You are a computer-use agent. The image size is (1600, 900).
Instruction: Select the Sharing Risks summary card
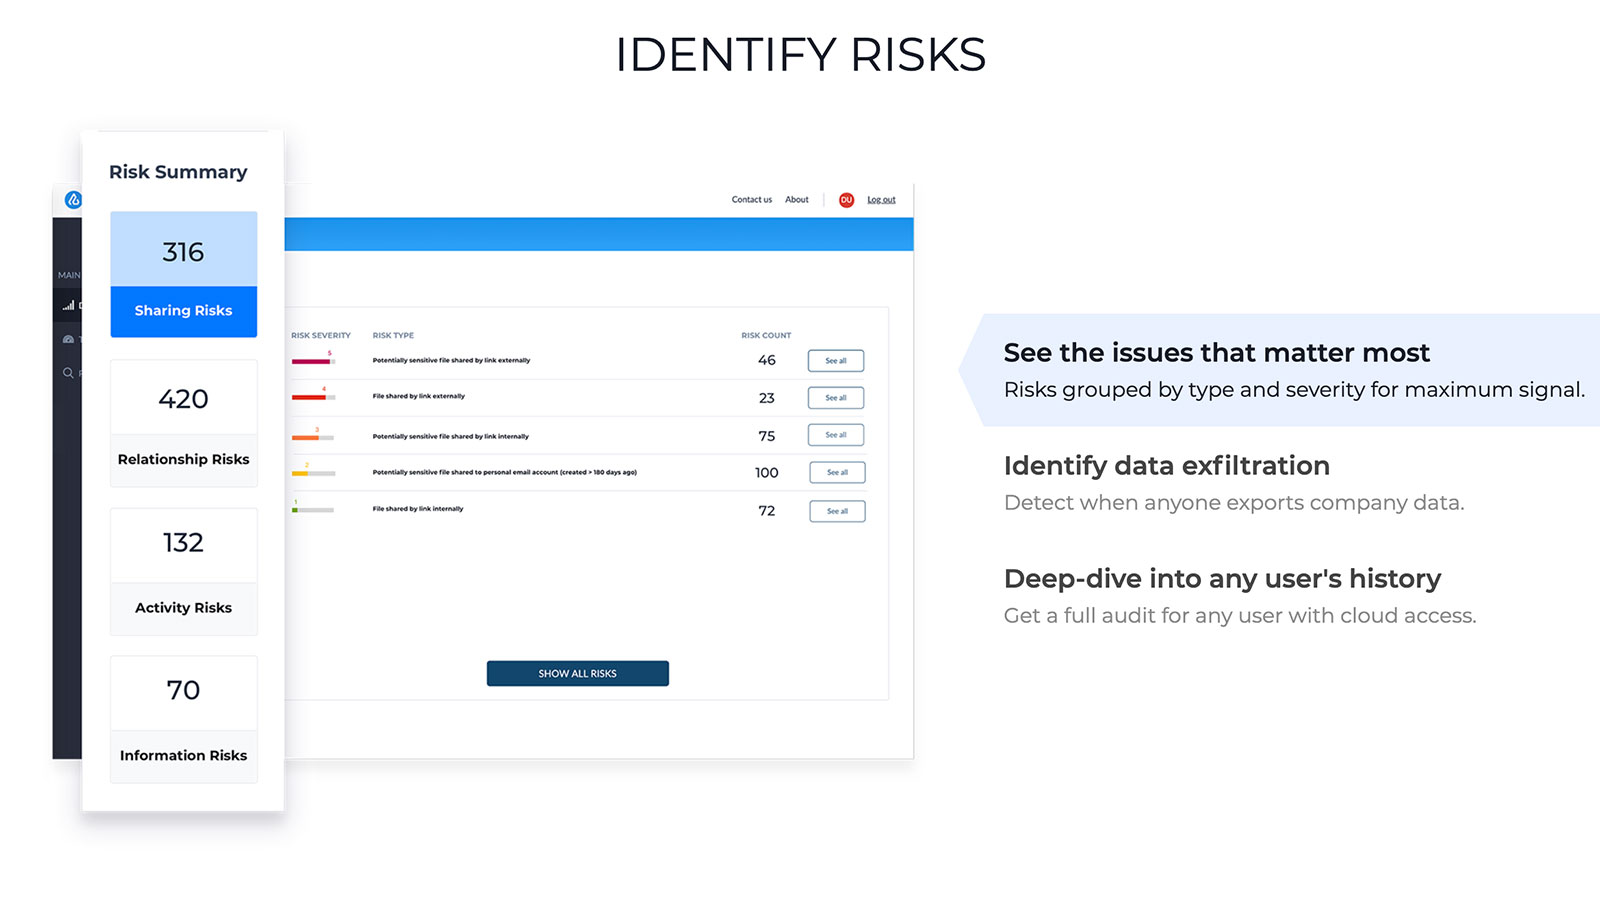click(184, 274)
